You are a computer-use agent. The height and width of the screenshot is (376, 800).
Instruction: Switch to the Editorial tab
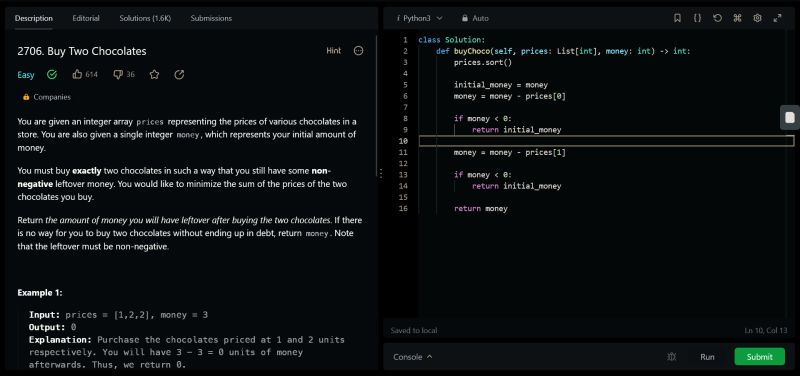coord(86,18)
